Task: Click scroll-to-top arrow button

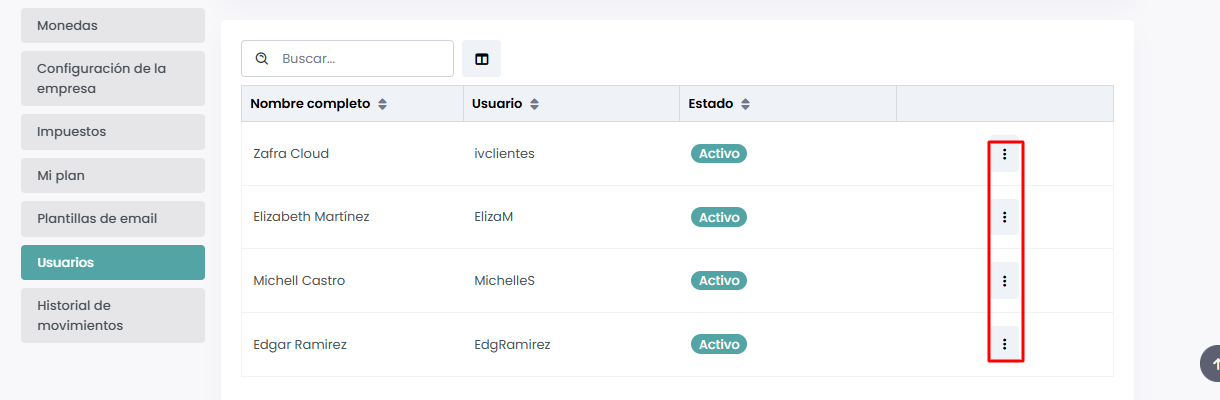Action: coord(1212,363)
